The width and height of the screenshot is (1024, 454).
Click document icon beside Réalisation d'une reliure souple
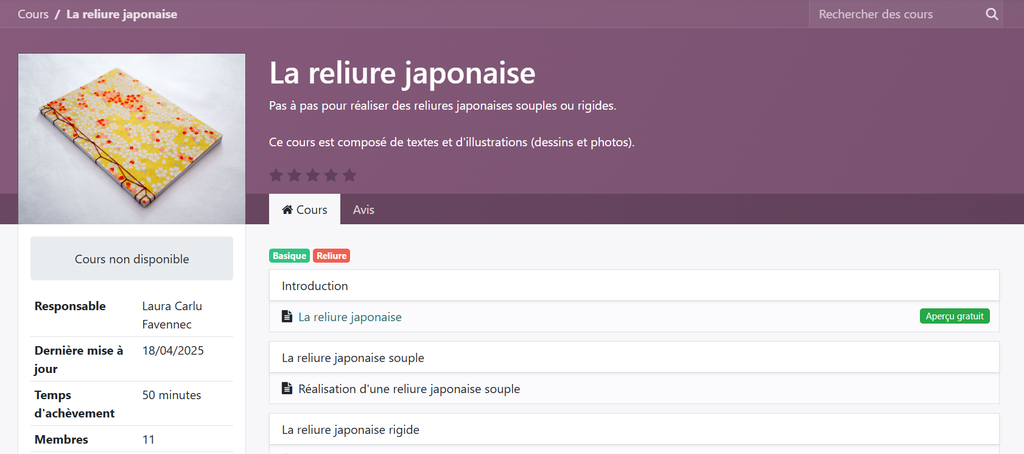(287, 389)
